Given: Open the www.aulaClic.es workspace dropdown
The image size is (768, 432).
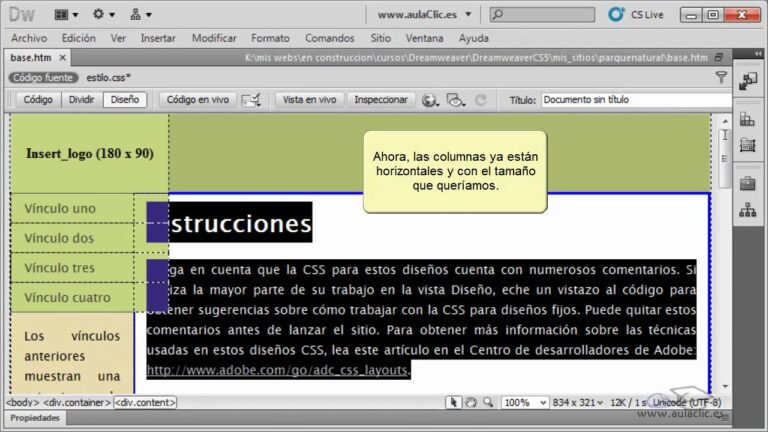Looking at the screenshot, I should [424, 15].
